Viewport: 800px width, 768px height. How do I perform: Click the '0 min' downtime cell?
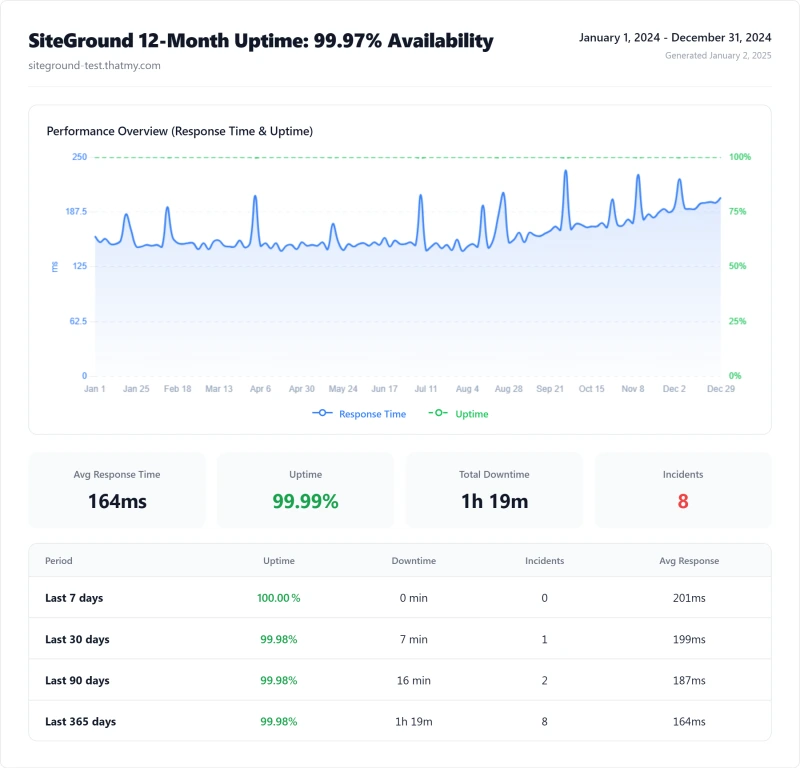414,598
